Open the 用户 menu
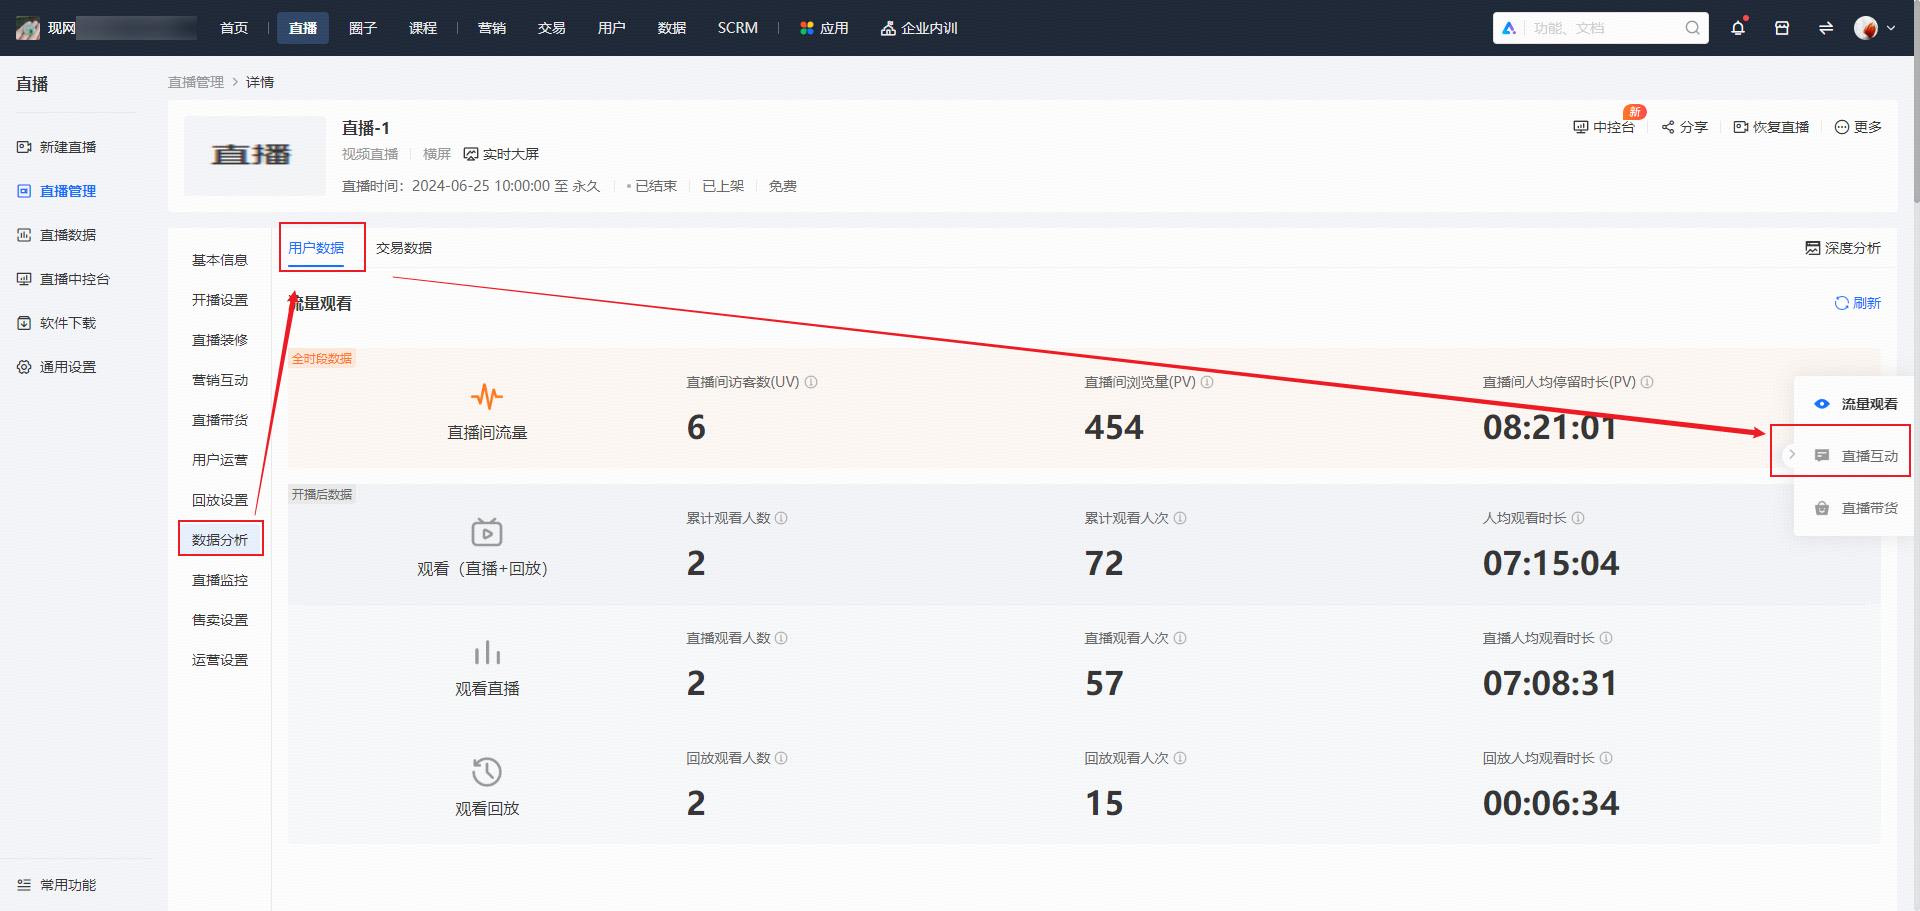 [612, 28]
